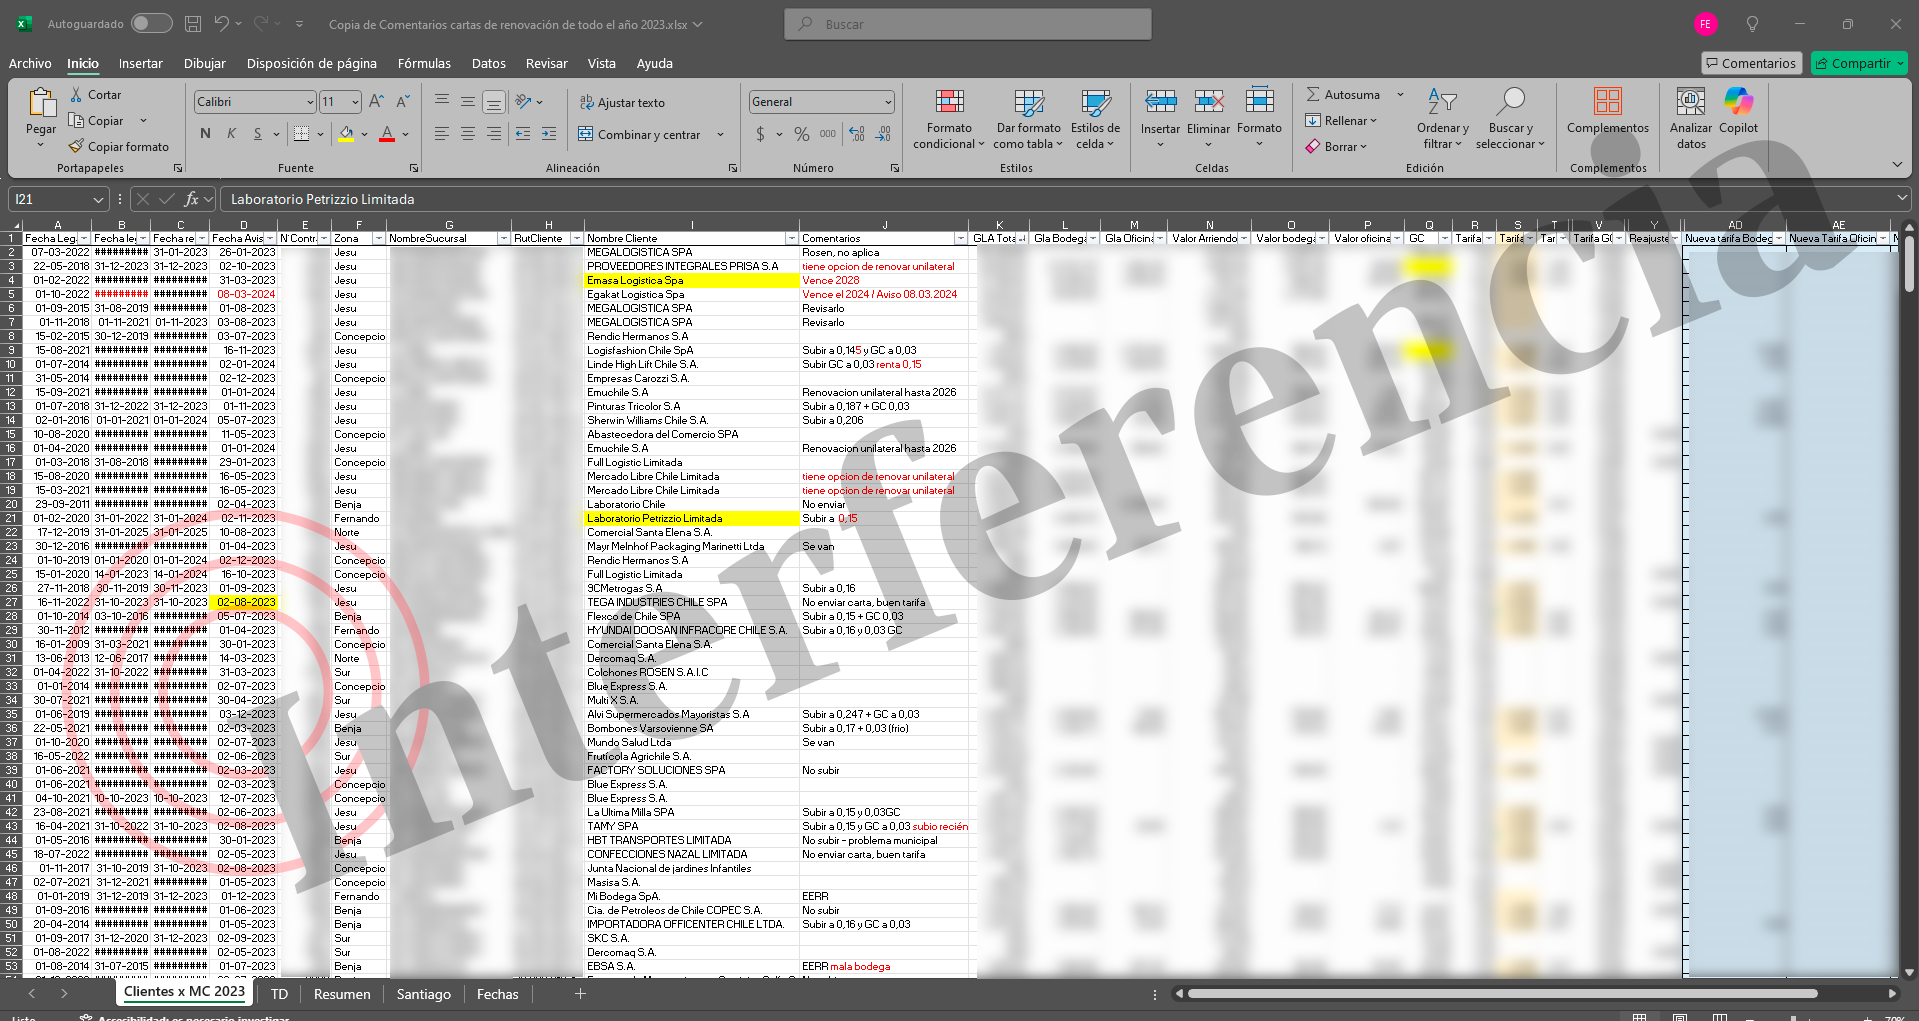Open Zona column filter dropdown
Image resolution: width=1919 pixels, height=1021 pixels.
pyautogui.click(x=378, y=238)
